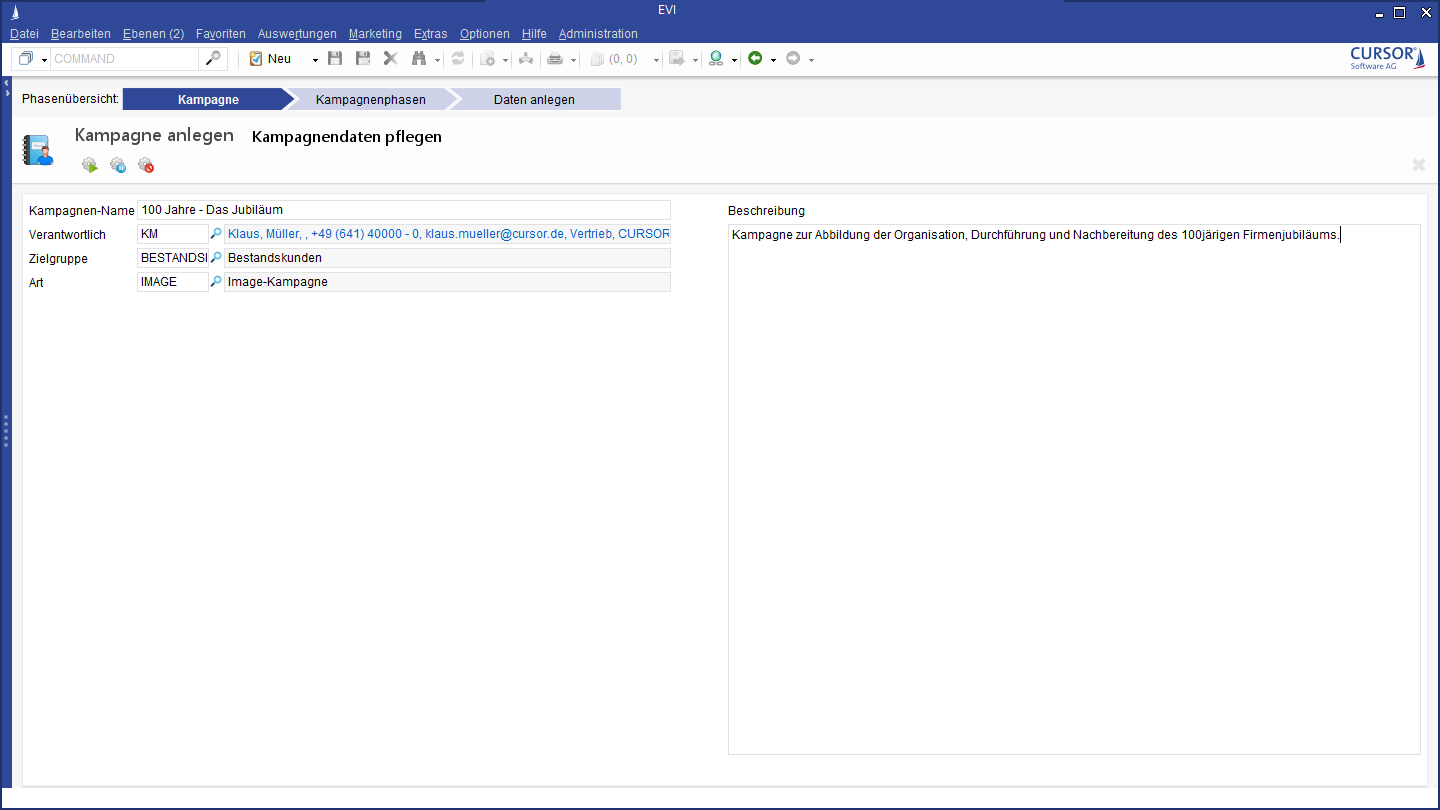The width and height of the screenshot is (1440, 810).
Task: Click the green back arrow icon
Action: 755,59
